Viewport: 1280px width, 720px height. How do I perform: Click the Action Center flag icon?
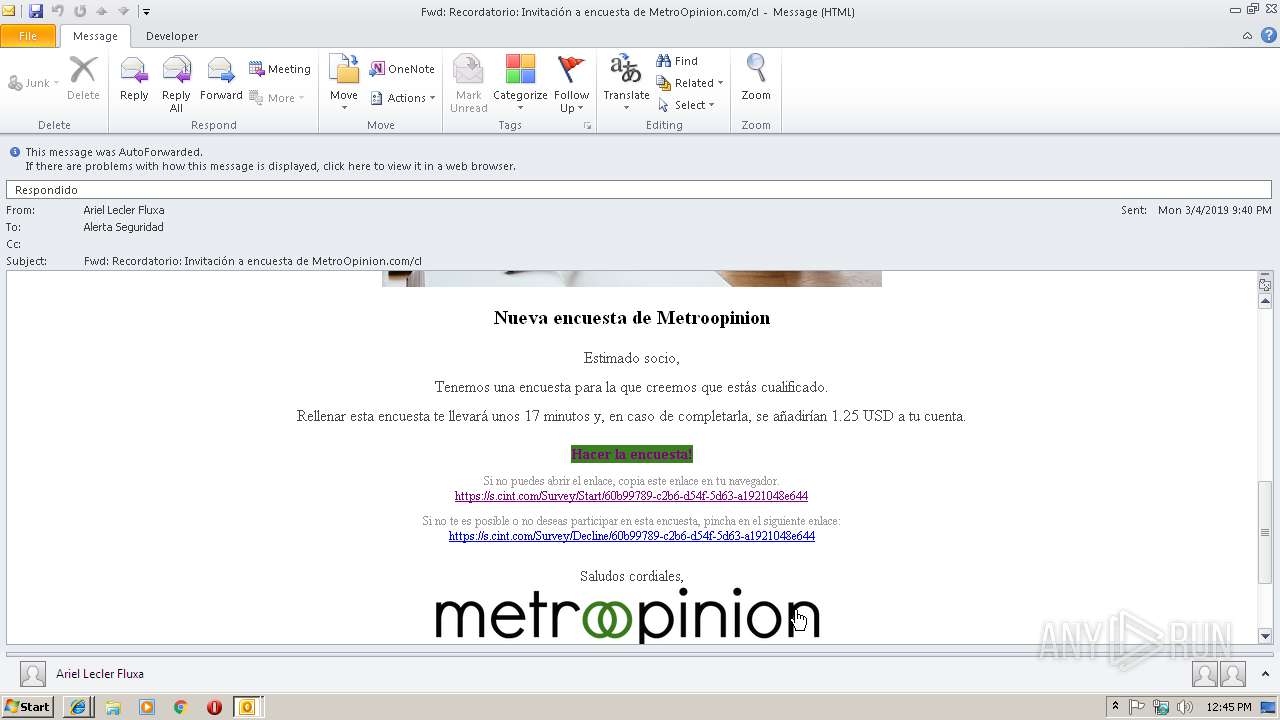click(1138, 707)
